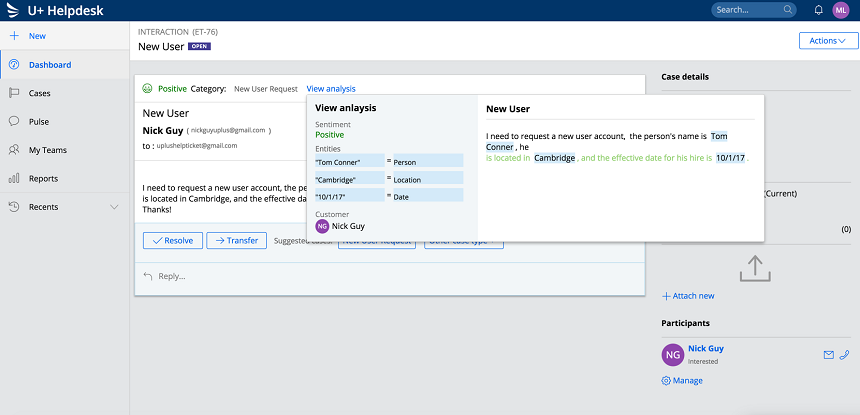This screenshot has width=860, height=415.
Task: Click the phone icon beside Nick Guy
Action: pyautogui.click(x=845, y=355)
